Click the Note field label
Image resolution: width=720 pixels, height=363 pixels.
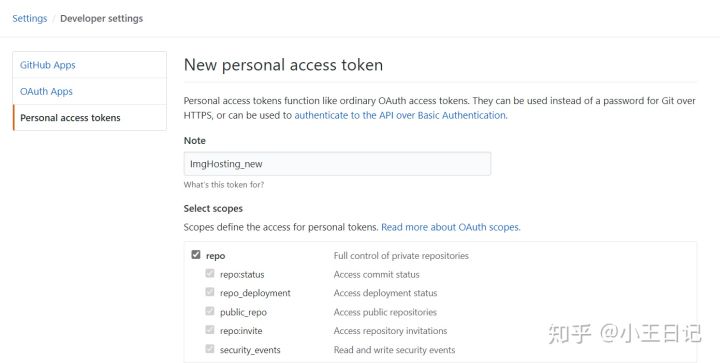coord(195,140)
